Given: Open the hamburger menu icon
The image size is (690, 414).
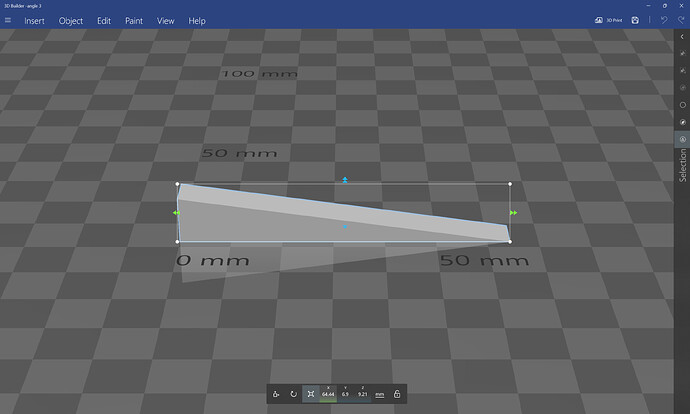Looking at the screenshot, I should 8,20.
